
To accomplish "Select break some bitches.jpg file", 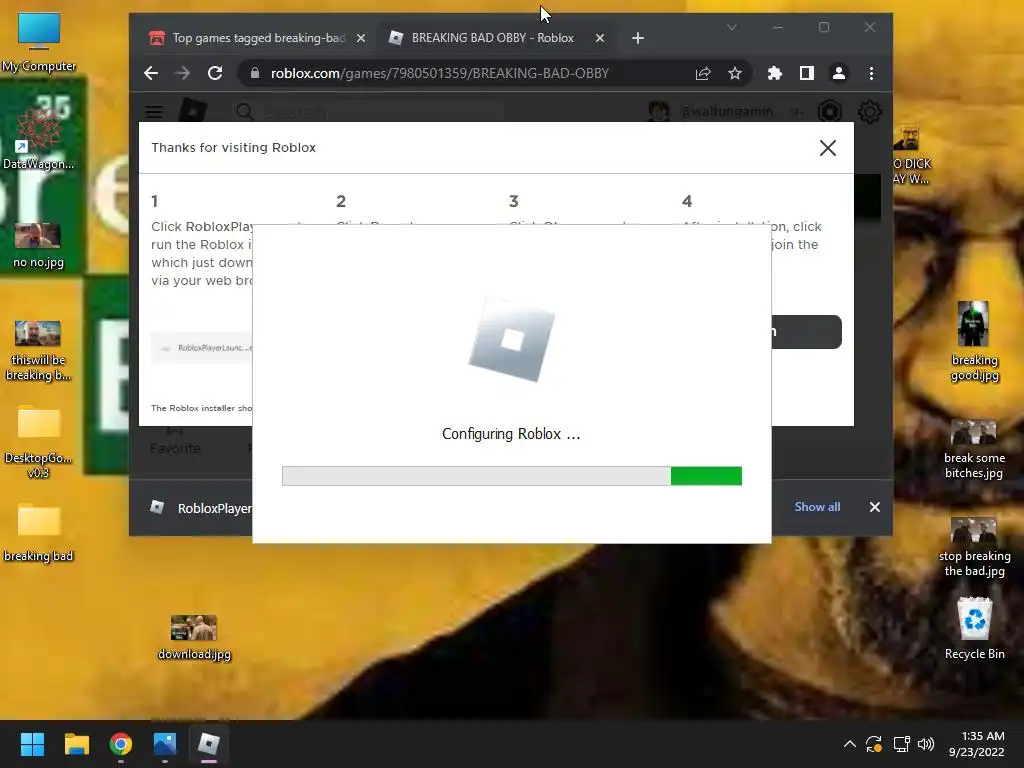I will 974,449.
